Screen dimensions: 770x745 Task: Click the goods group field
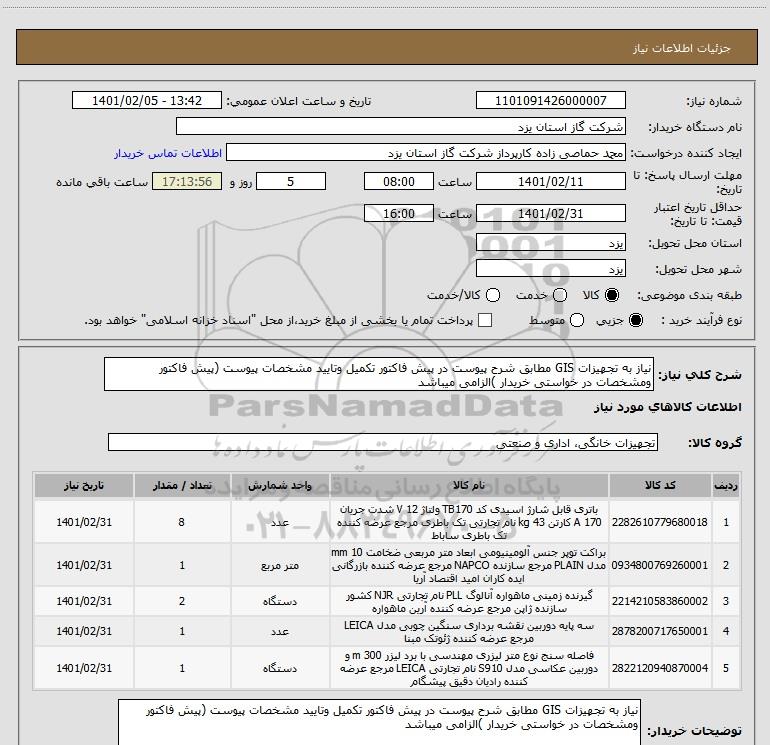[383, 442]
